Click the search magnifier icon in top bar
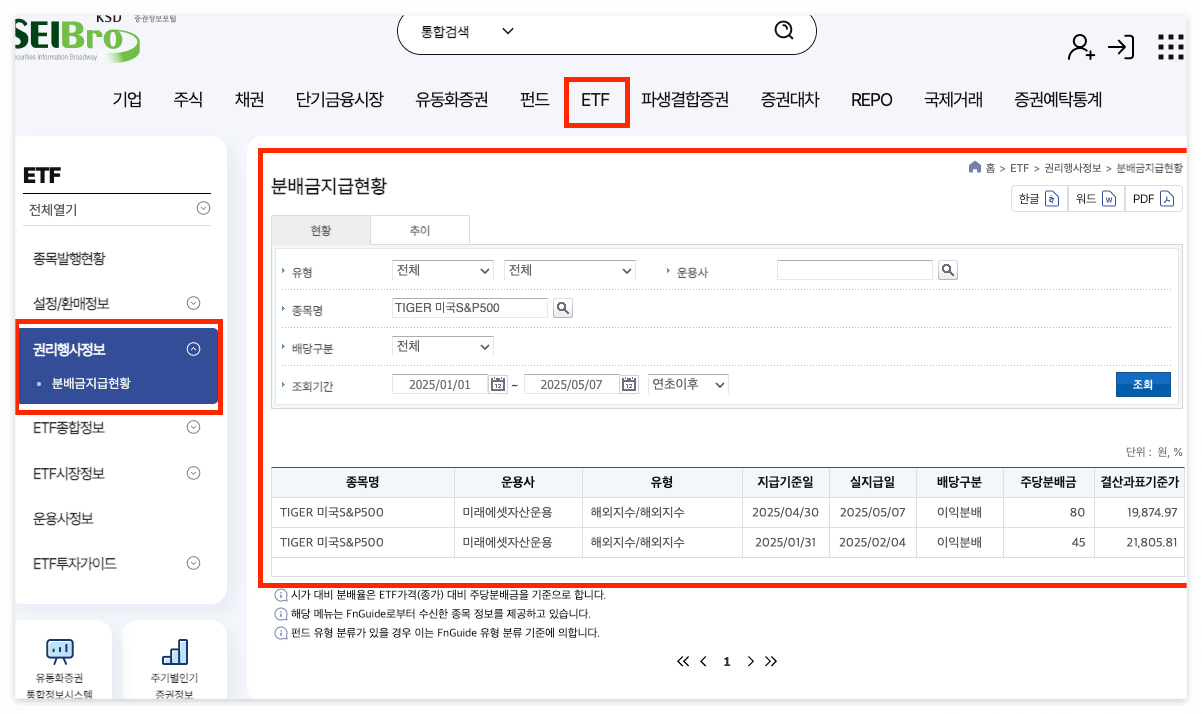This screenshot has height=714, width=1202. click(x=784, y=30)
